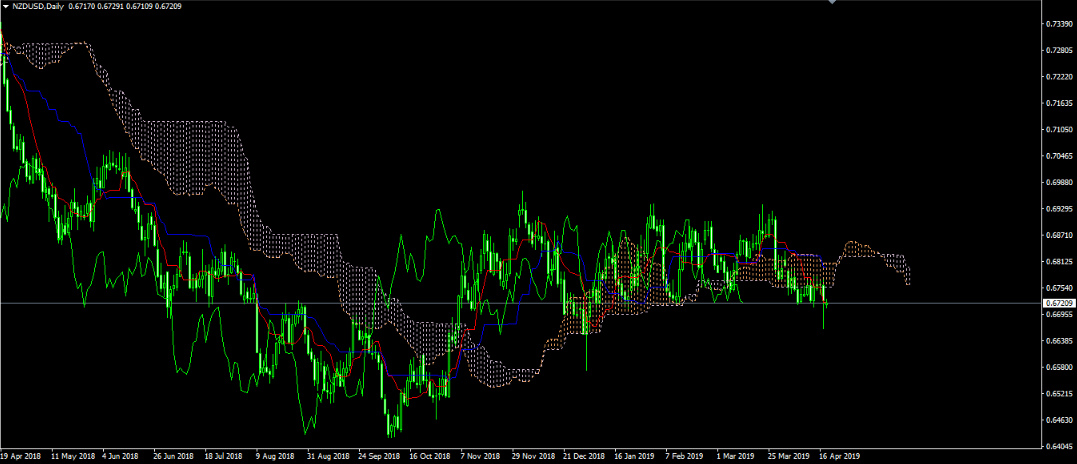Select the 29 Nov 2018 date label
The width and height of the screenshot is (1077, 464).
533,455
